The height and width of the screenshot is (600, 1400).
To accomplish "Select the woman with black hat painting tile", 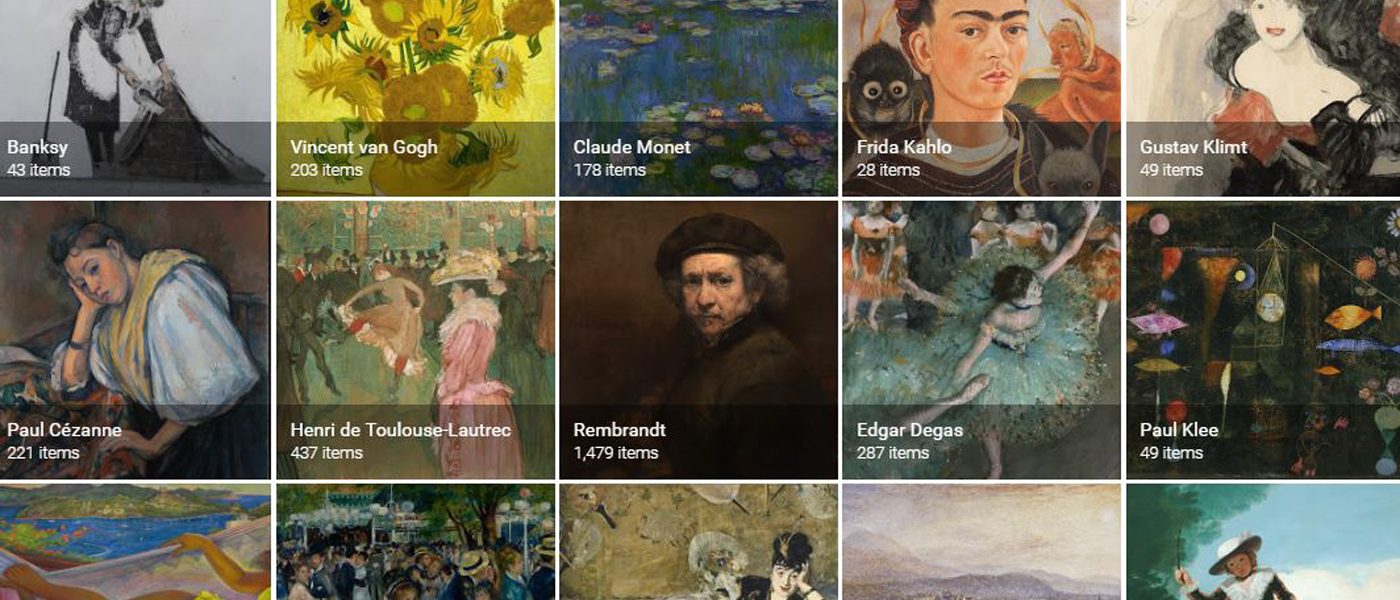I will [699, 542].
